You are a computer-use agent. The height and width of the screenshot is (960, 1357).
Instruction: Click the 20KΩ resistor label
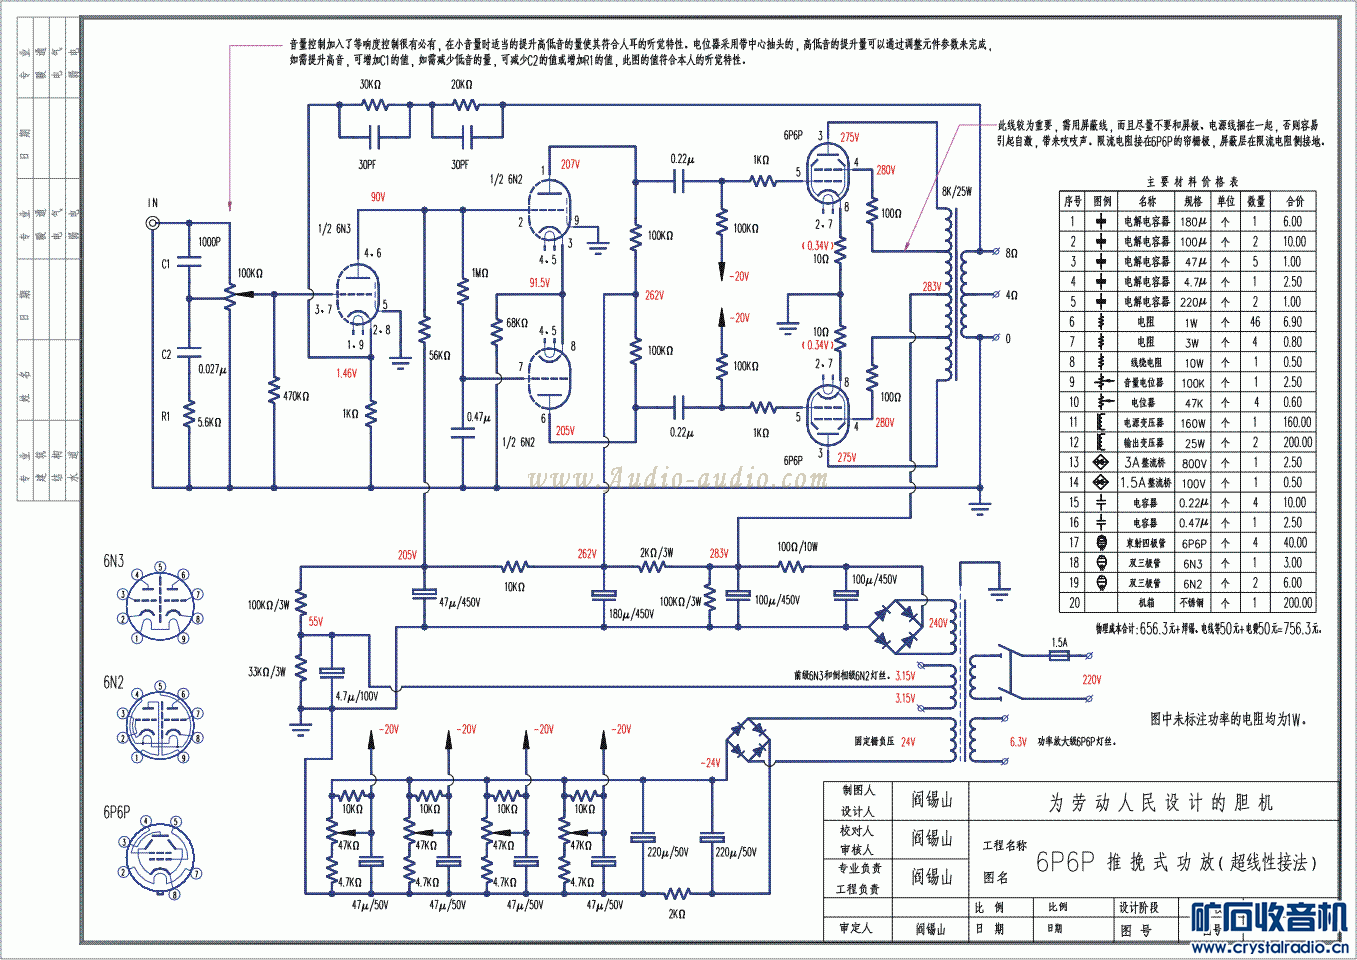click(x=461, y=85)
